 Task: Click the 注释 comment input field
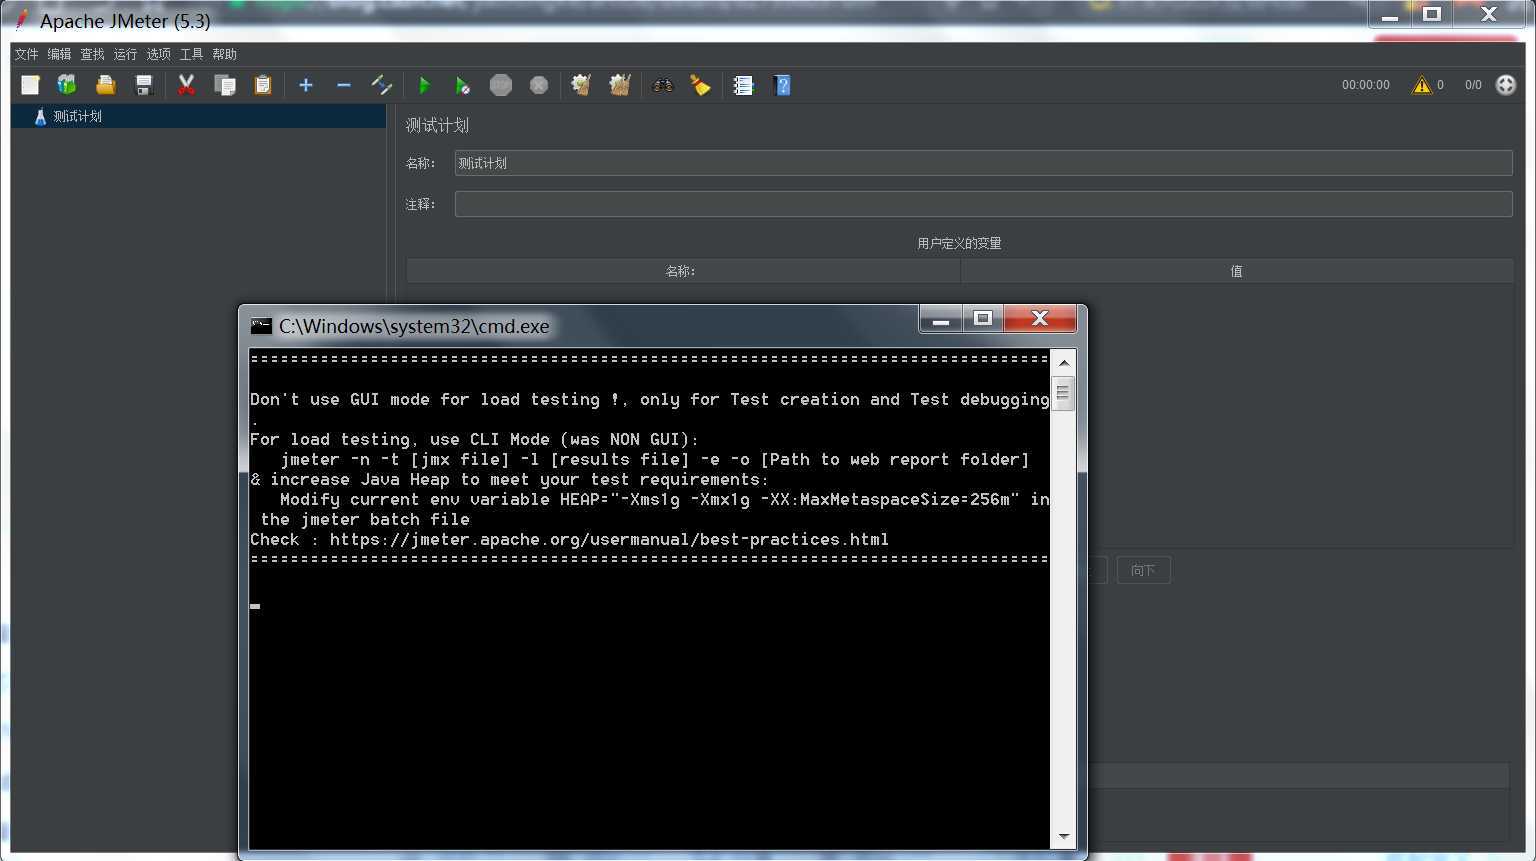(x=983, y=204)
